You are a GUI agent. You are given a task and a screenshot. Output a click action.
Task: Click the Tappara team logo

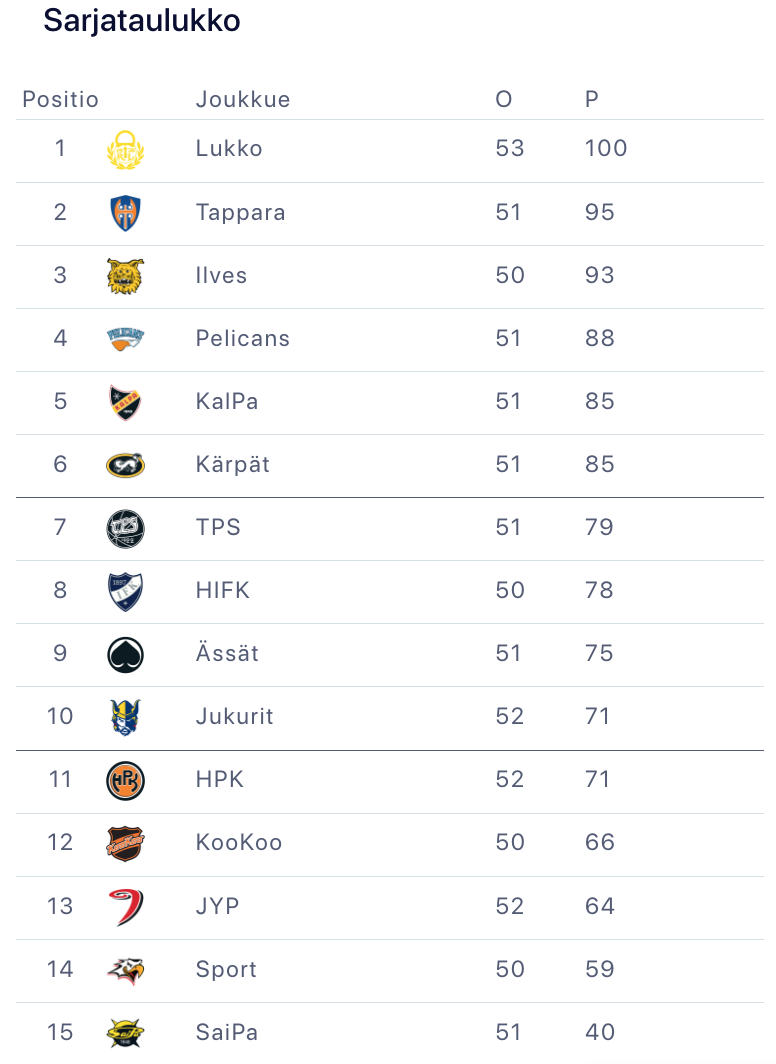pyautogui.click(x=125, y=213)
